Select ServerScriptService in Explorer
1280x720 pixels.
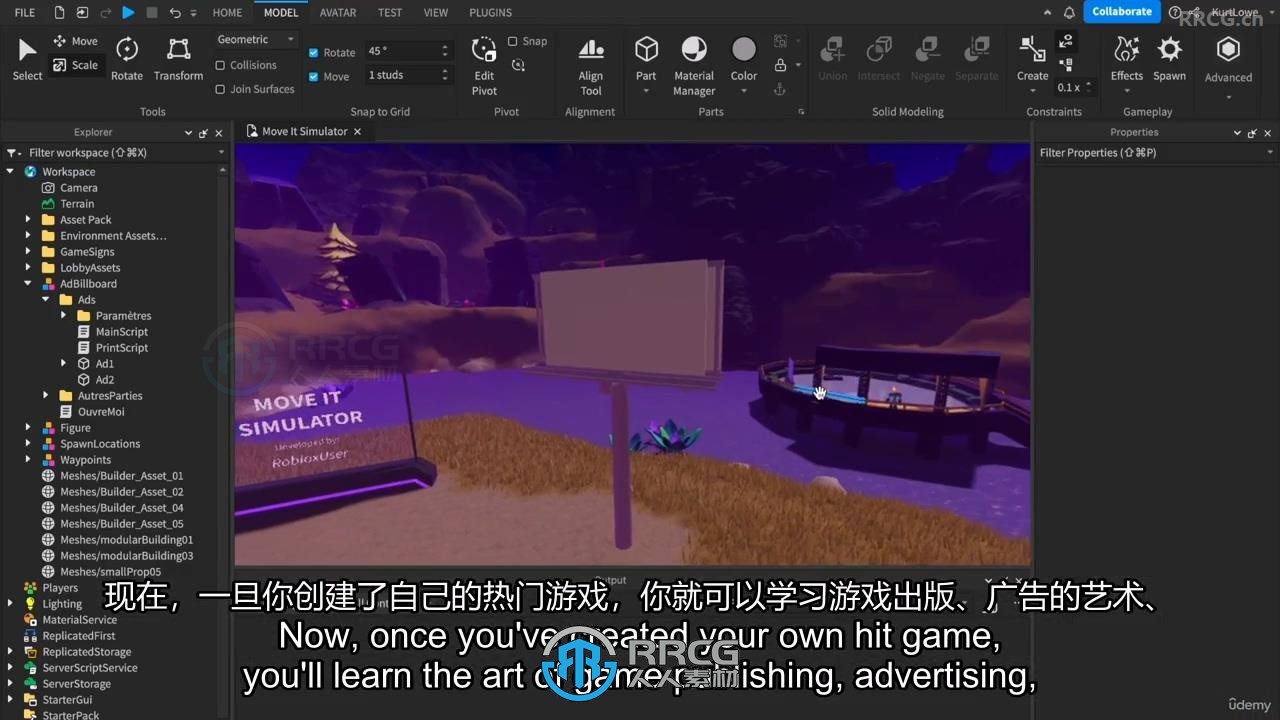click(90, 668)
